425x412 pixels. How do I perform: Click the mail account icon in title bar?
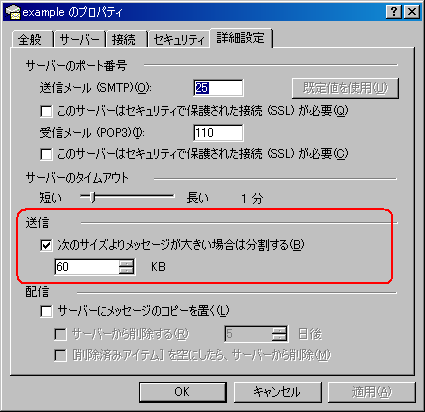coord(13,12)
